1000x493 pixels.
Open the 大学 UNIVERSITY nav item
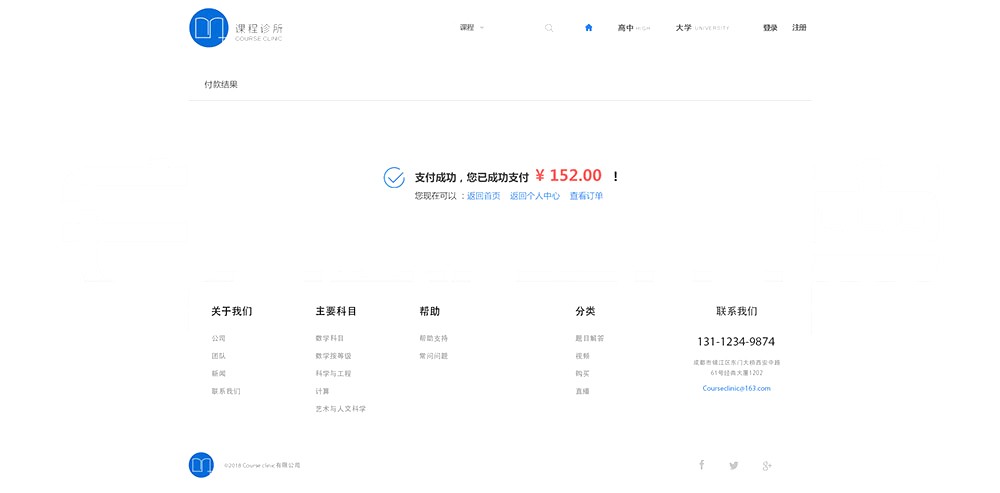[x=701, y=28]
